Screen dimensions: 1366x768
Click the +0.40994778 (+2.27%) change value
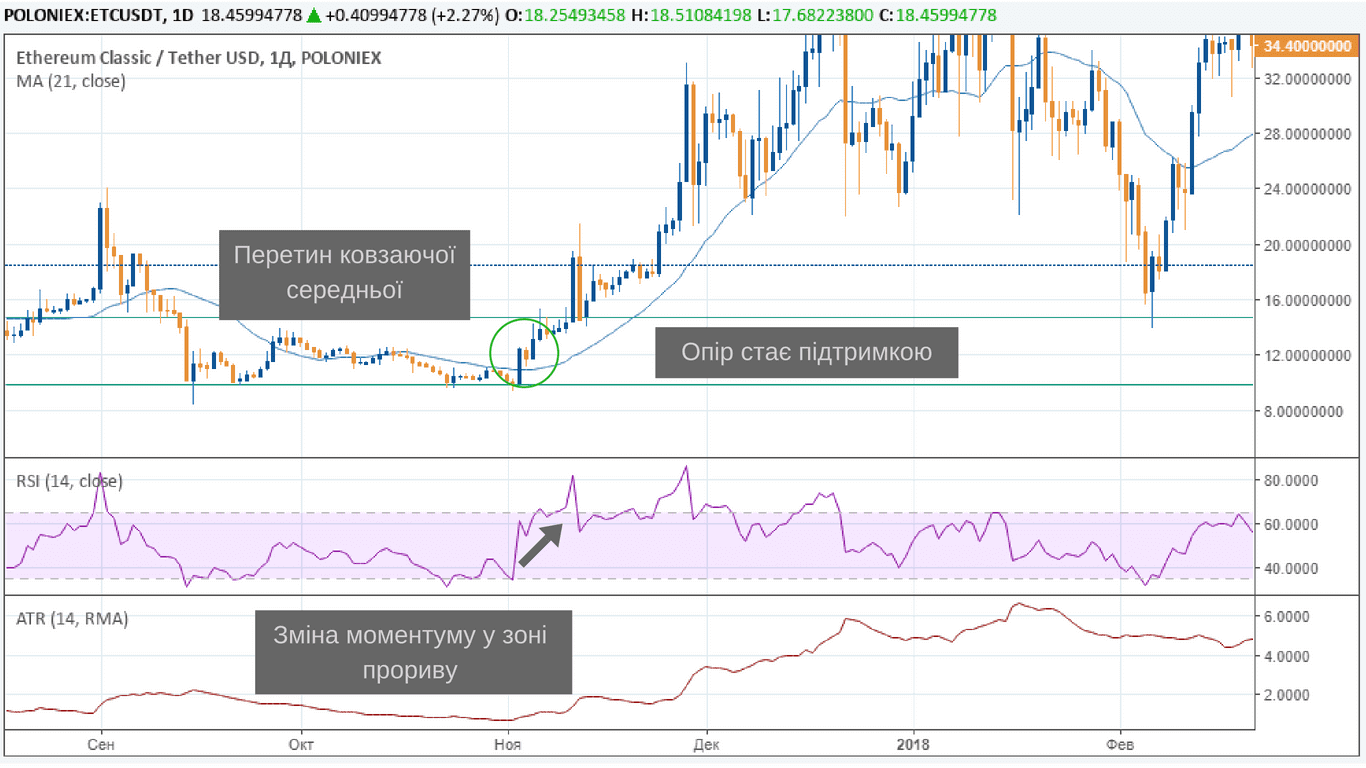pyautogui.click(x=412, y=16)
